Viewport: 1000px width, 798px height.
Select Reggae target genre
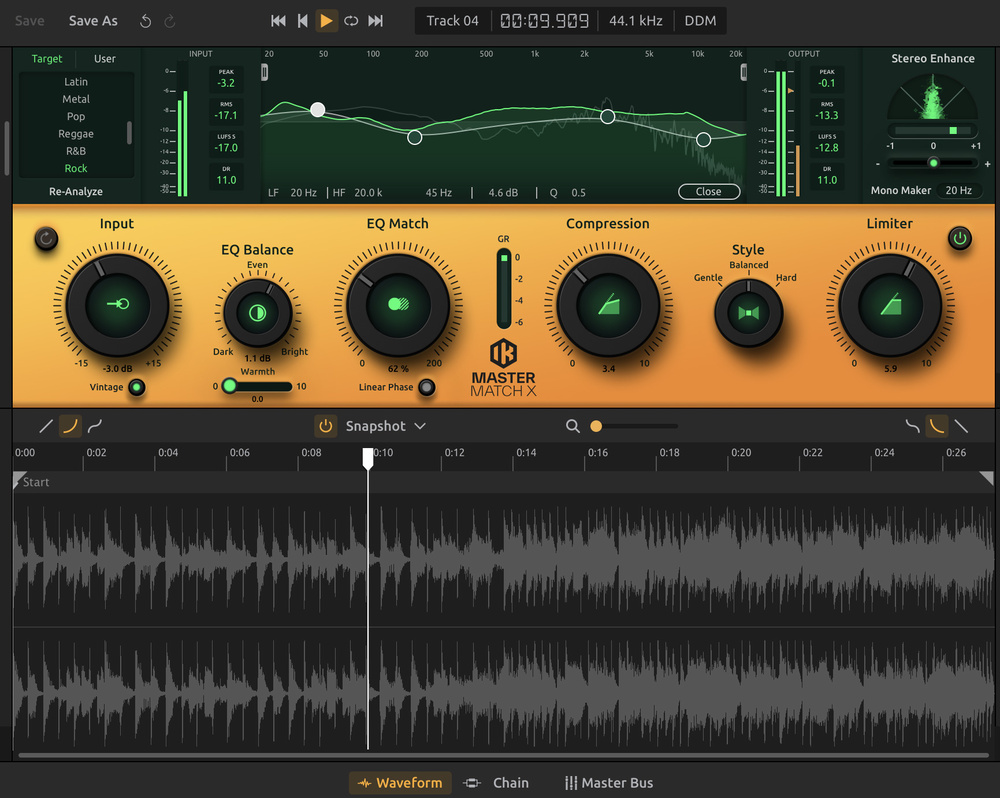click(76, 133)
